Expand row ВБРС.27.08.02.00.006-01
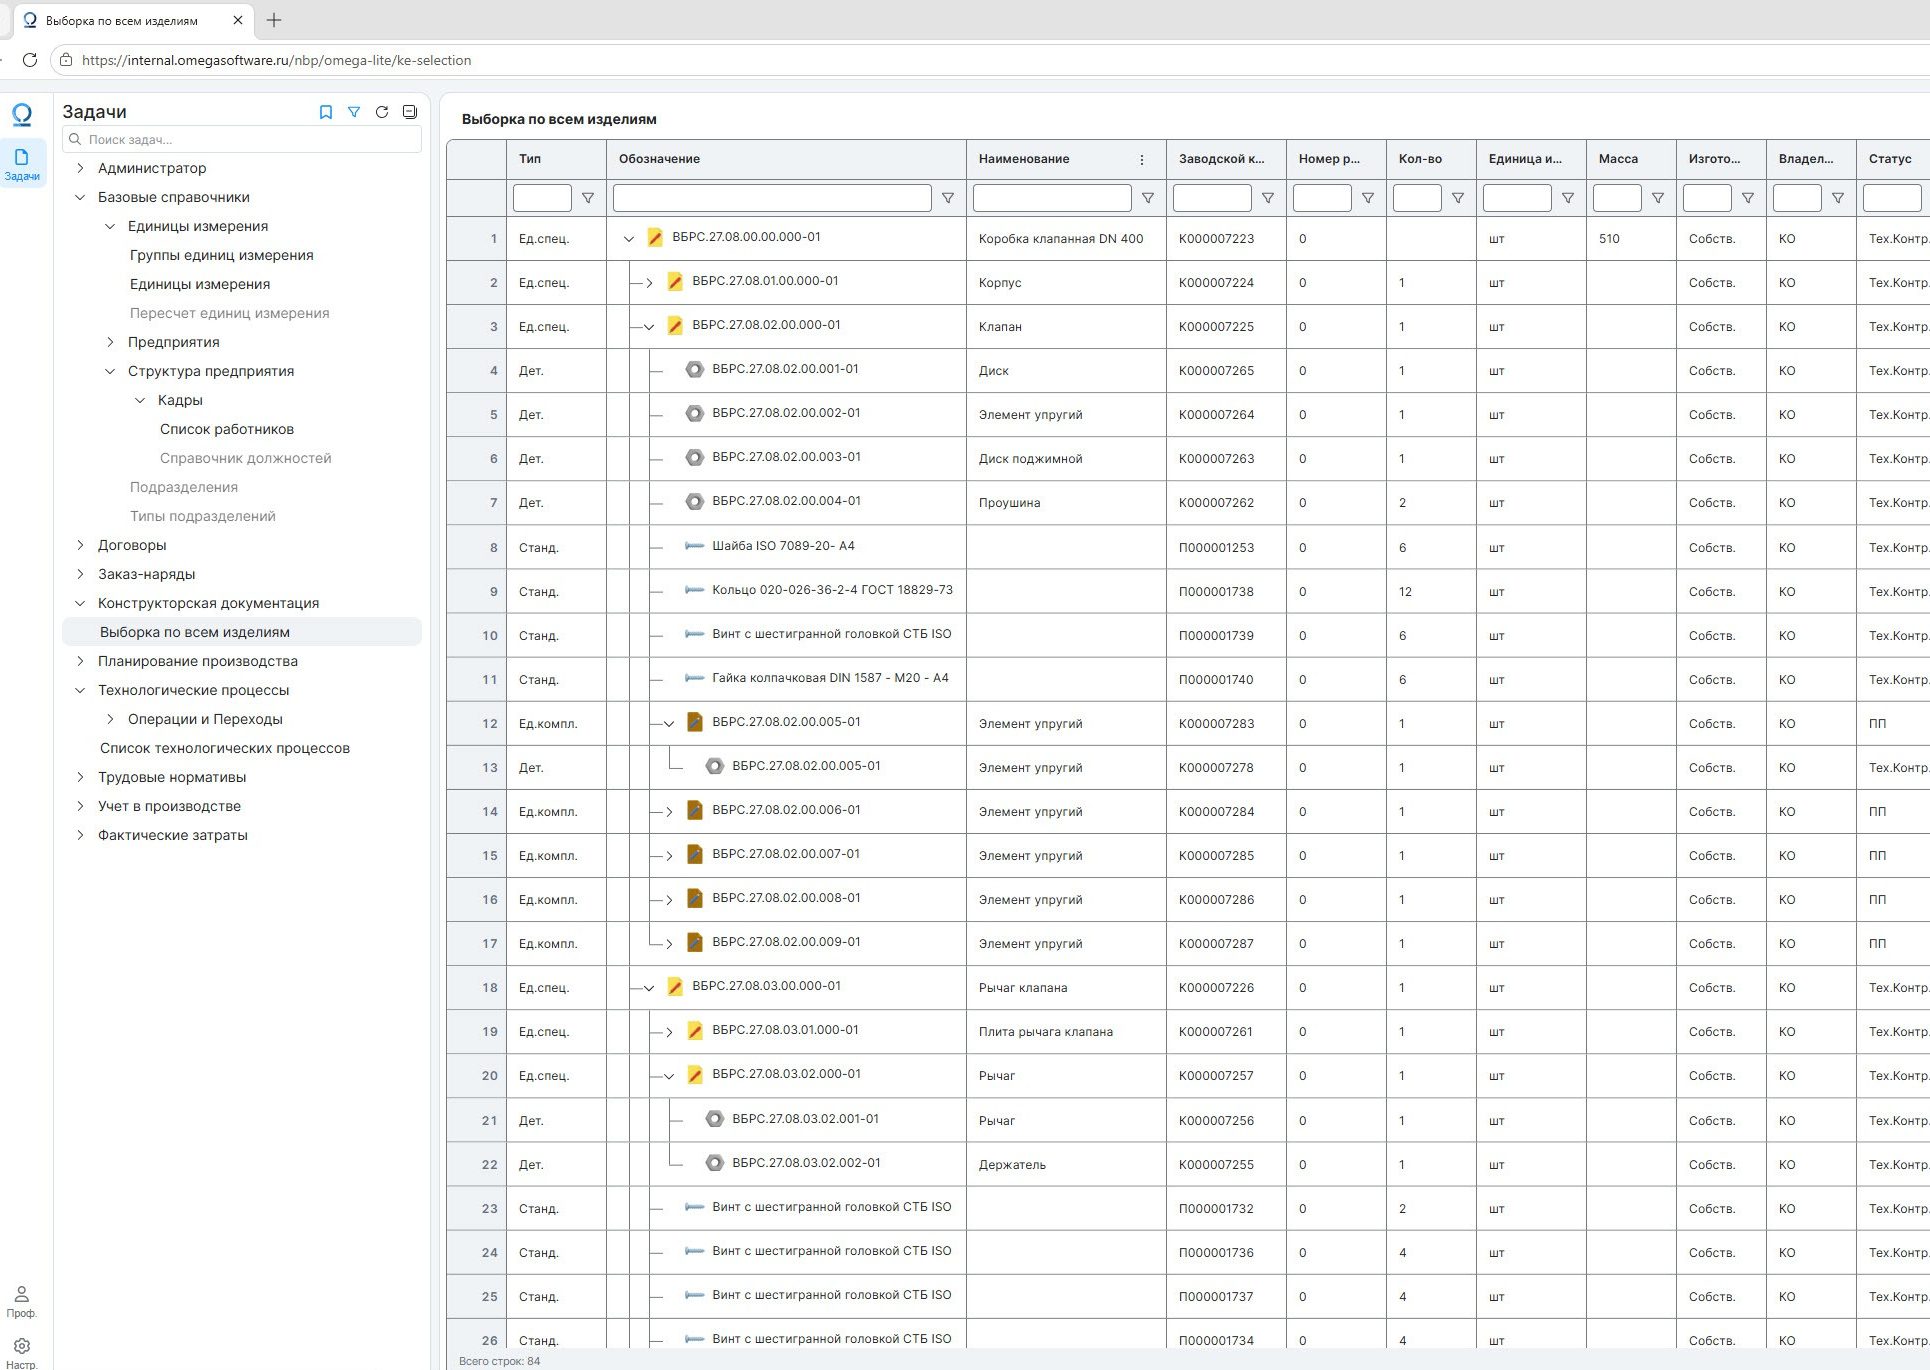 point(669,812)
